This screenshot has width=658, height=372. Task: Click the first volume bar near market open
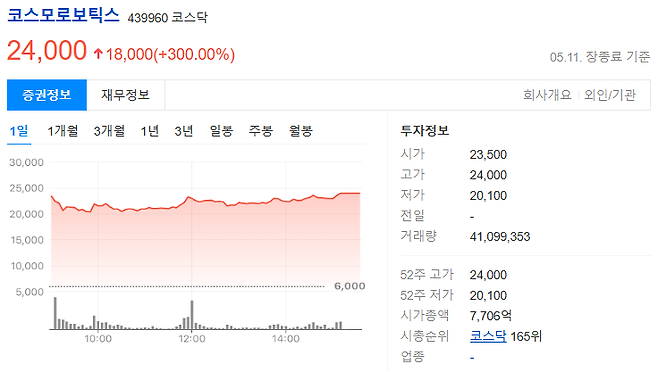pyautogui.click(x=55, y=313)
